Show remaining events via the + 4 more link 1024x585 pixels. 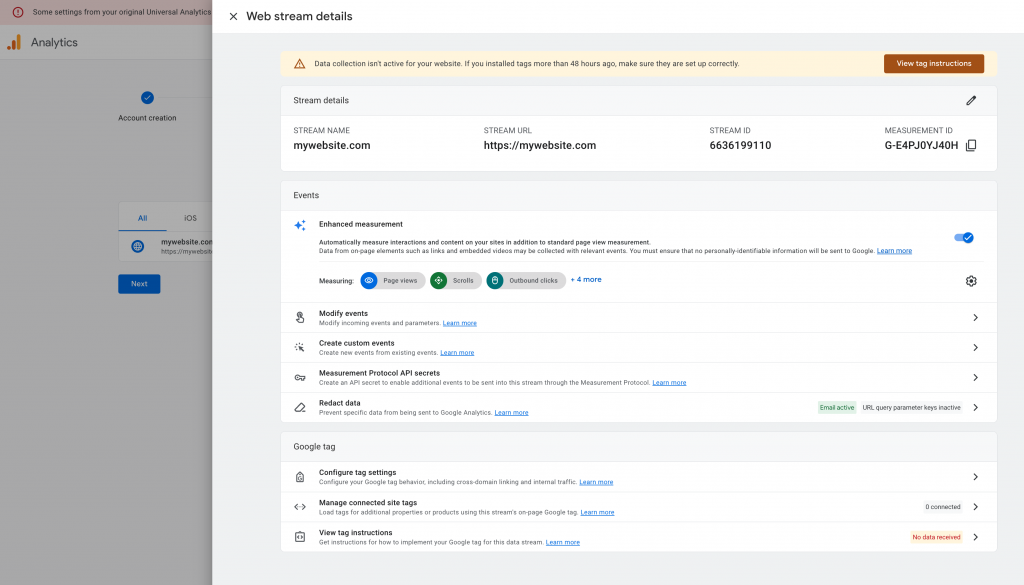click(x=585, y=279)
